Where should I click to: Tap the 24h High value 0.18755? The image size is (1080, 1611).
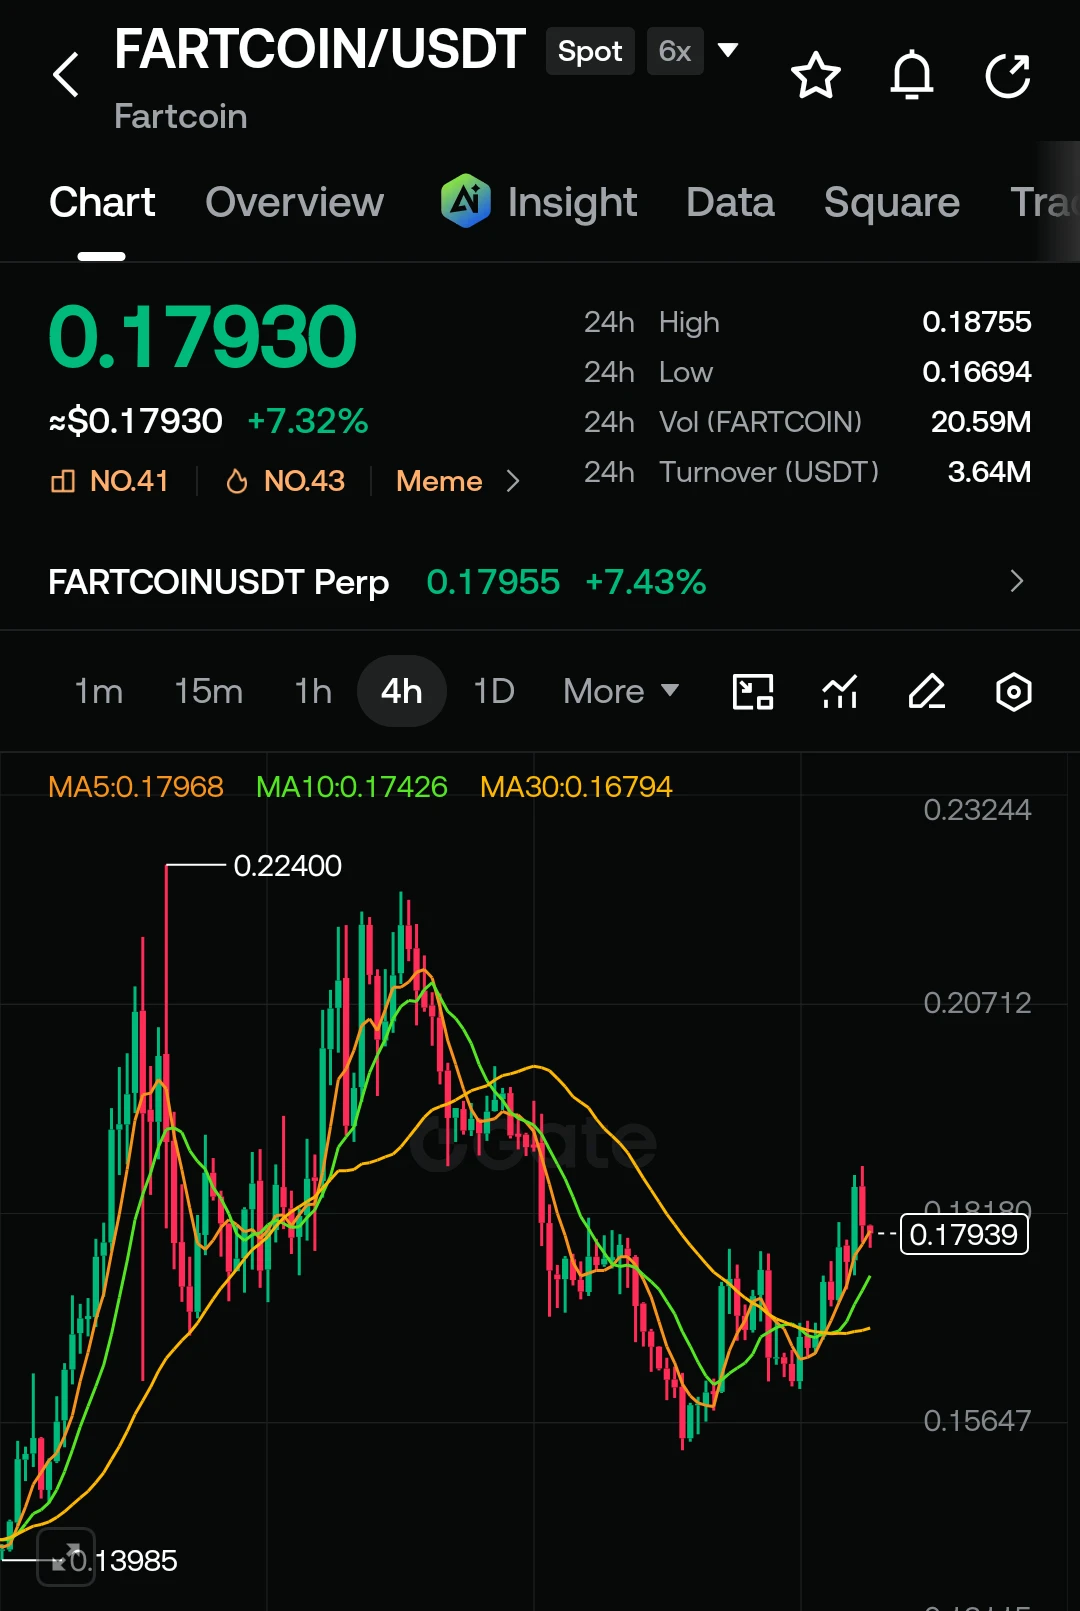(977, 322)
